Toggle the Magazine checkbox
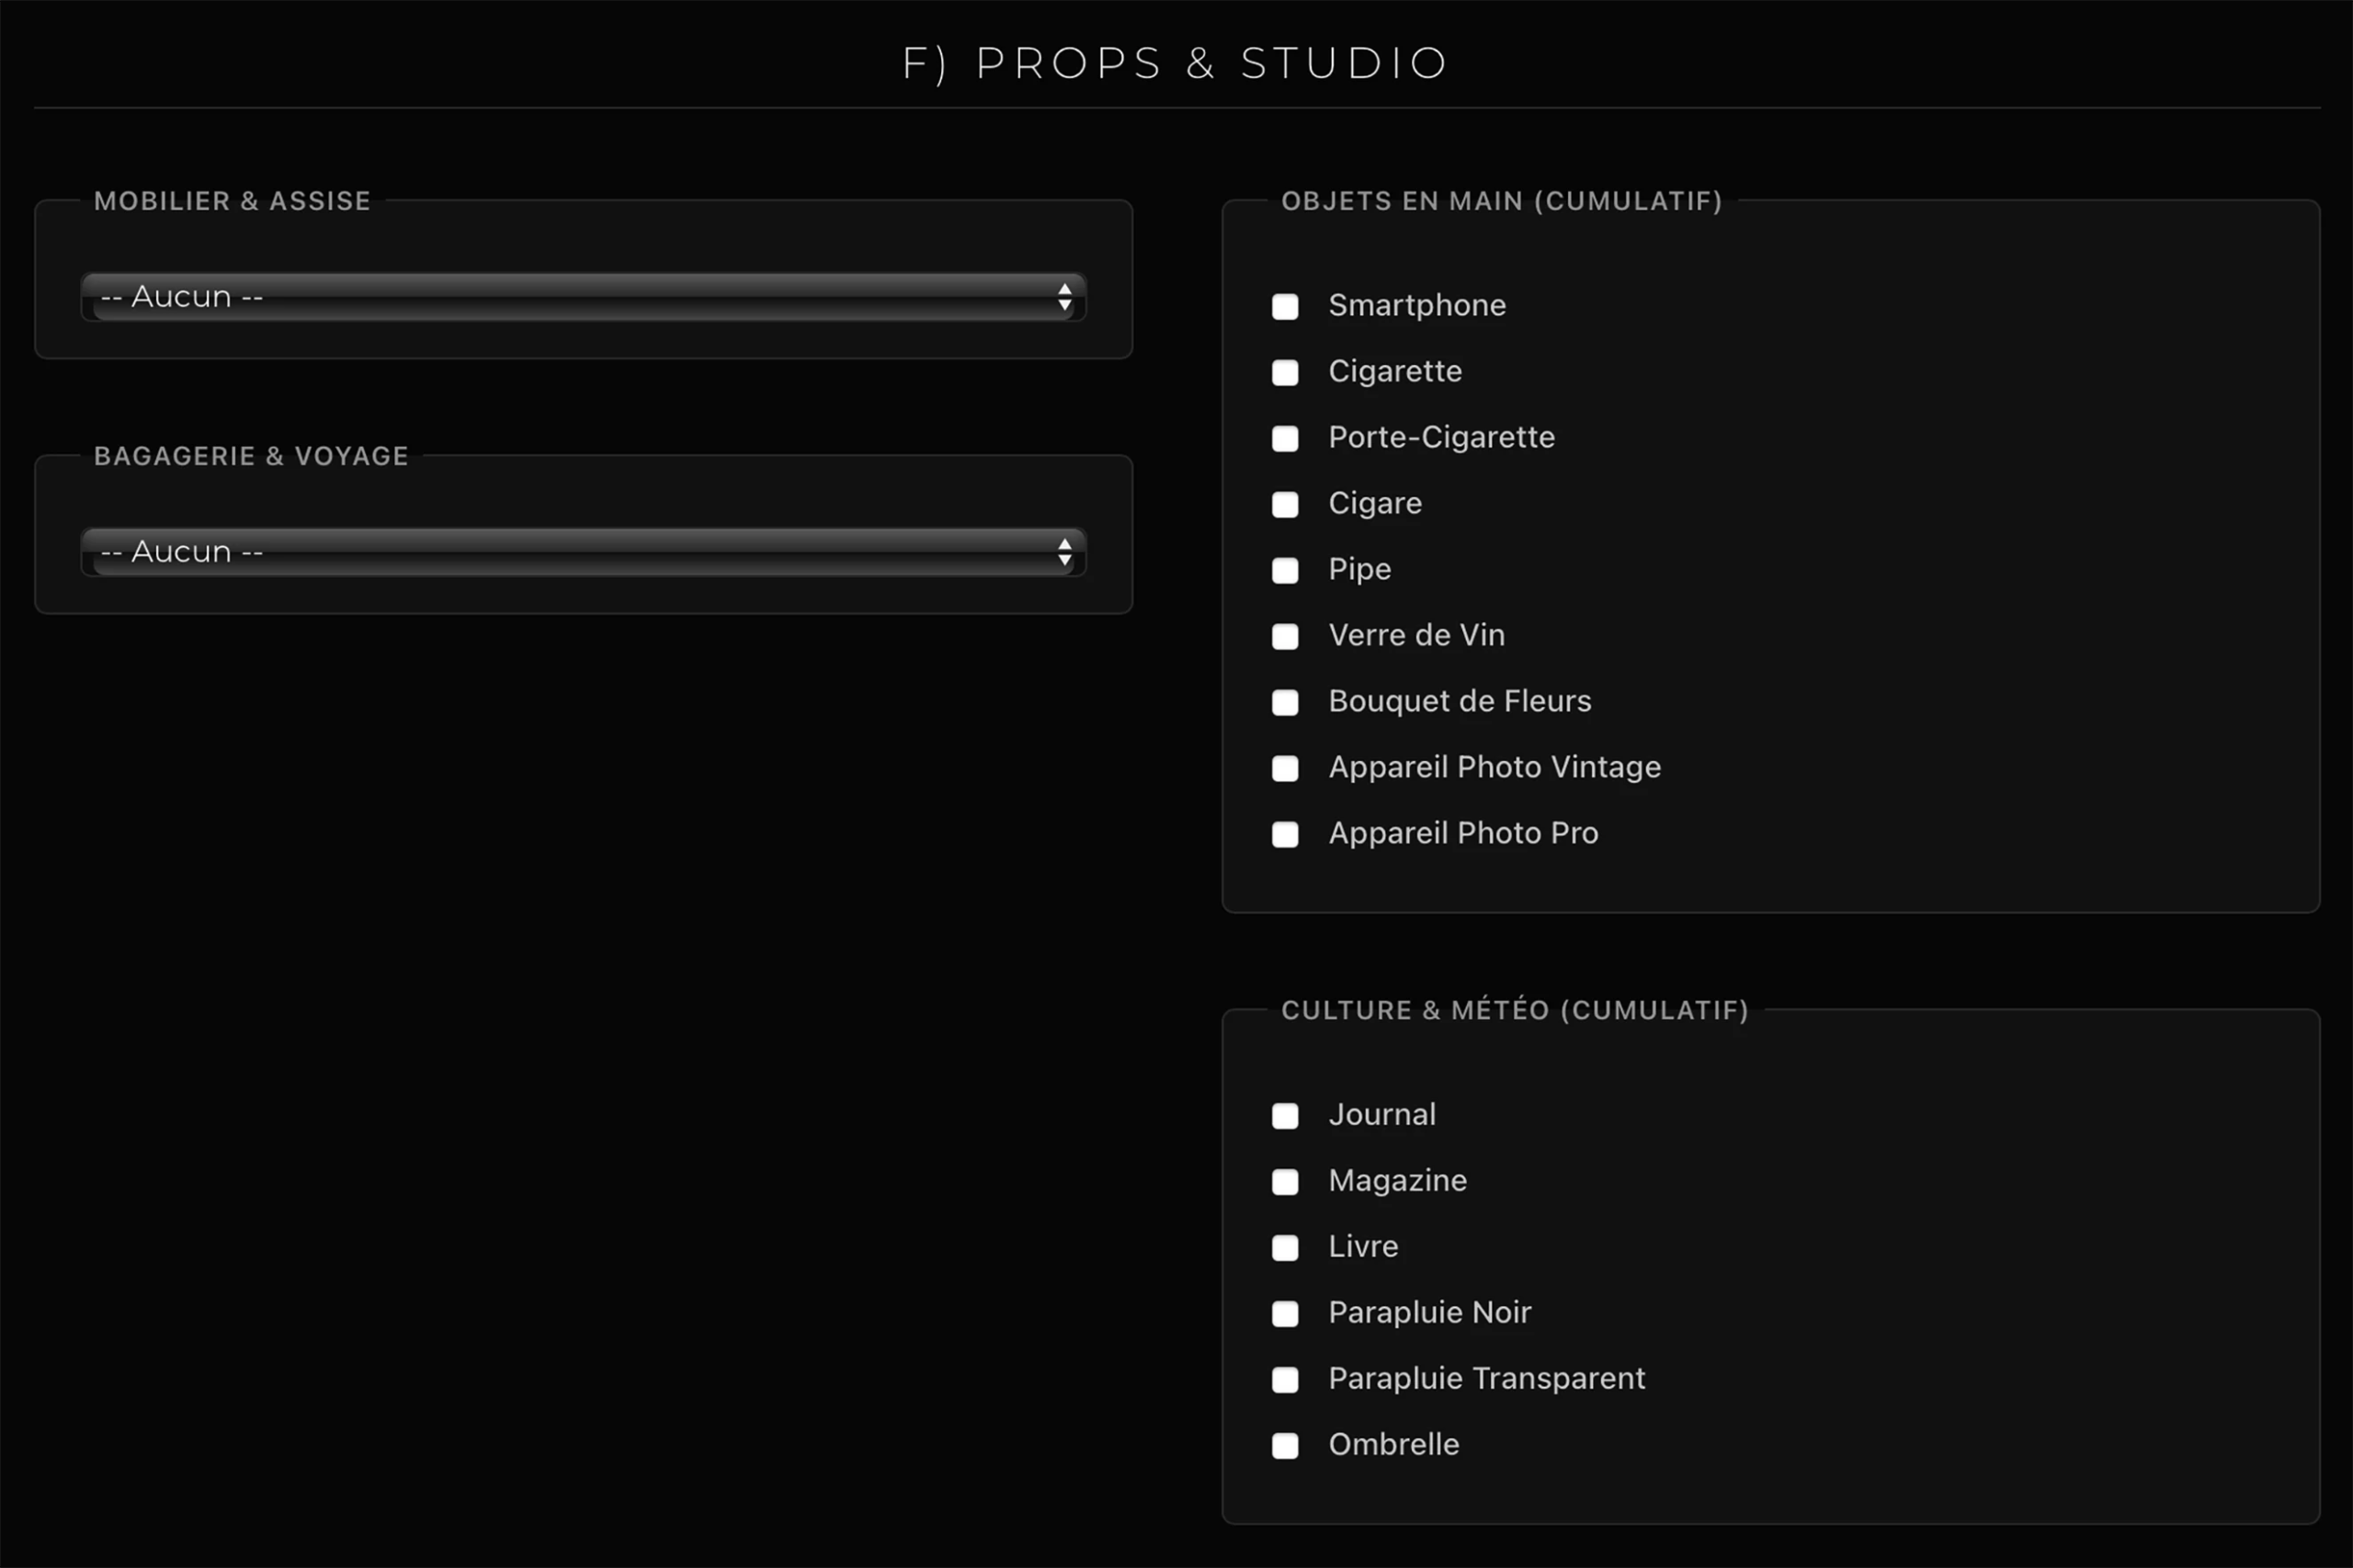Image resolution: width=2353 pixels, height=1568 pixels. (x=1284, y=1182)
